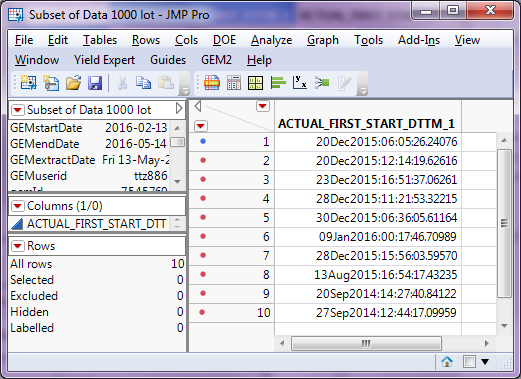Image resolution: width=521 pixels, height=379 pixels.
Task: Click the table variables list scrollbar thumb
Action: (178, 142)
